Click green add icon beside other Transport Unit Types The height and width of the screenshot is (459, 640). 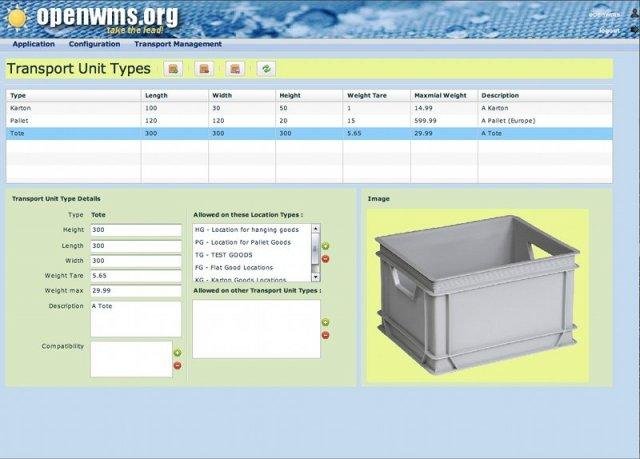point(325,322)
